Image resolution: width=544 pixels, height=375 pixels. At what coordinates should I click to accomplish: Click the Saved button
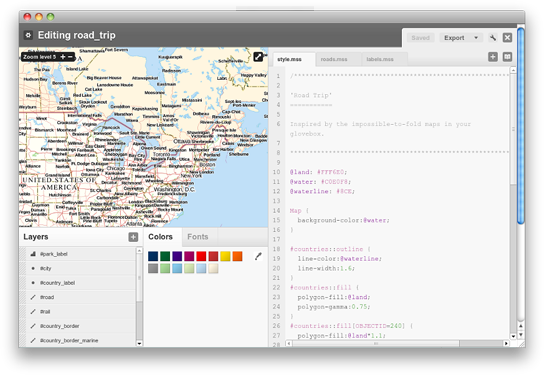click(x=420, y=38)
